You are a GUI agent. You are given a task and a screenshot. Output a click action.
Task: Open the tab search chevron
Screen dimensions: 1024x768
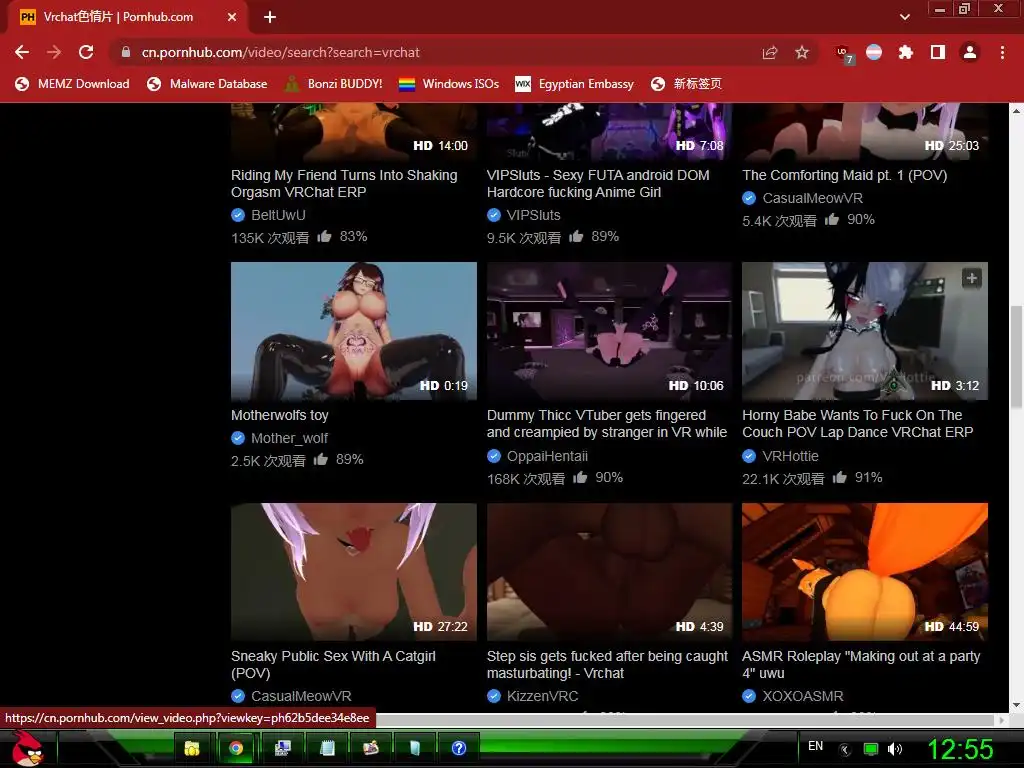tap(905, 17)
